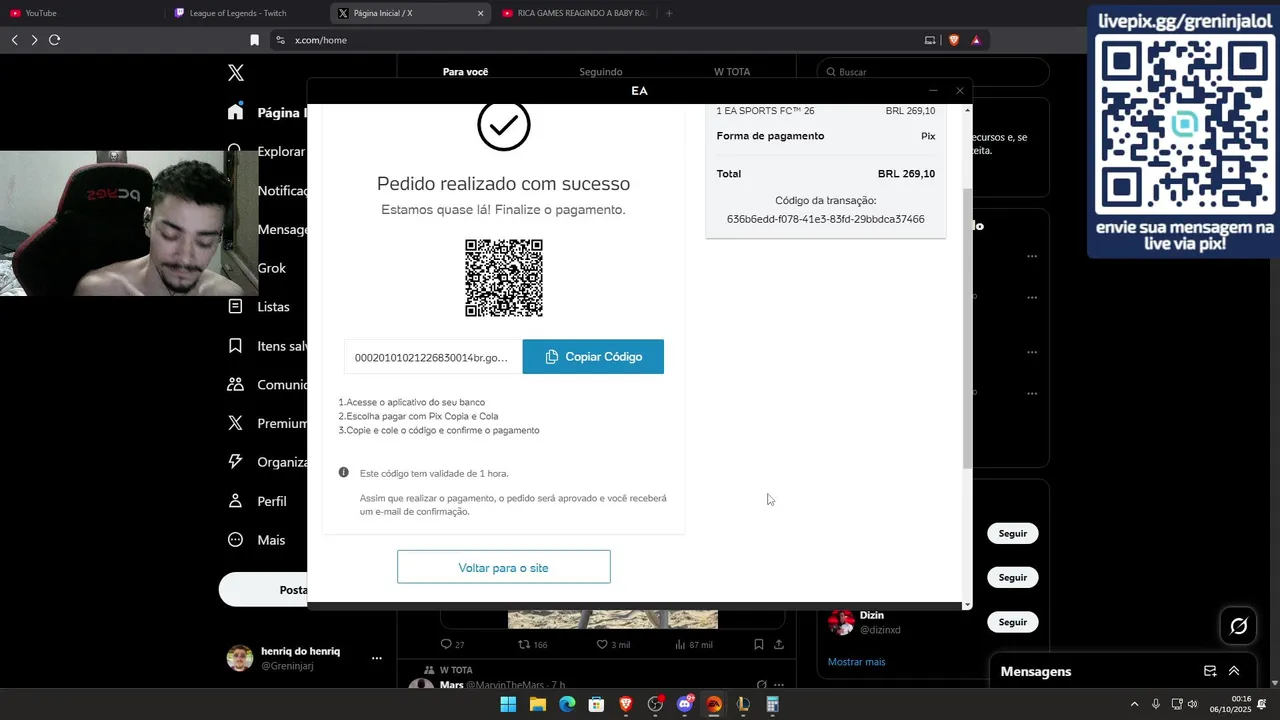Click Voltar para o site button
1280x720 pixels.
503,567
